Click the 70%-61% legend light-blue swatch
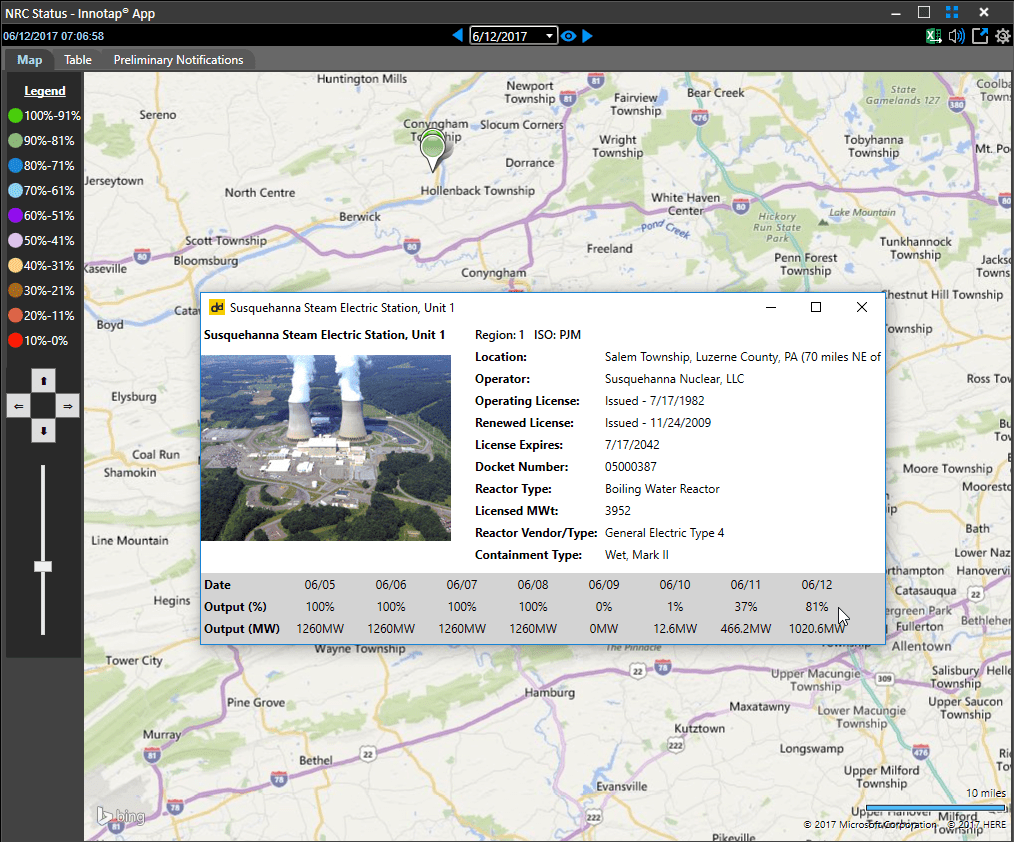The width and height of the screenshot is (1014, 842). click(16, 191)
